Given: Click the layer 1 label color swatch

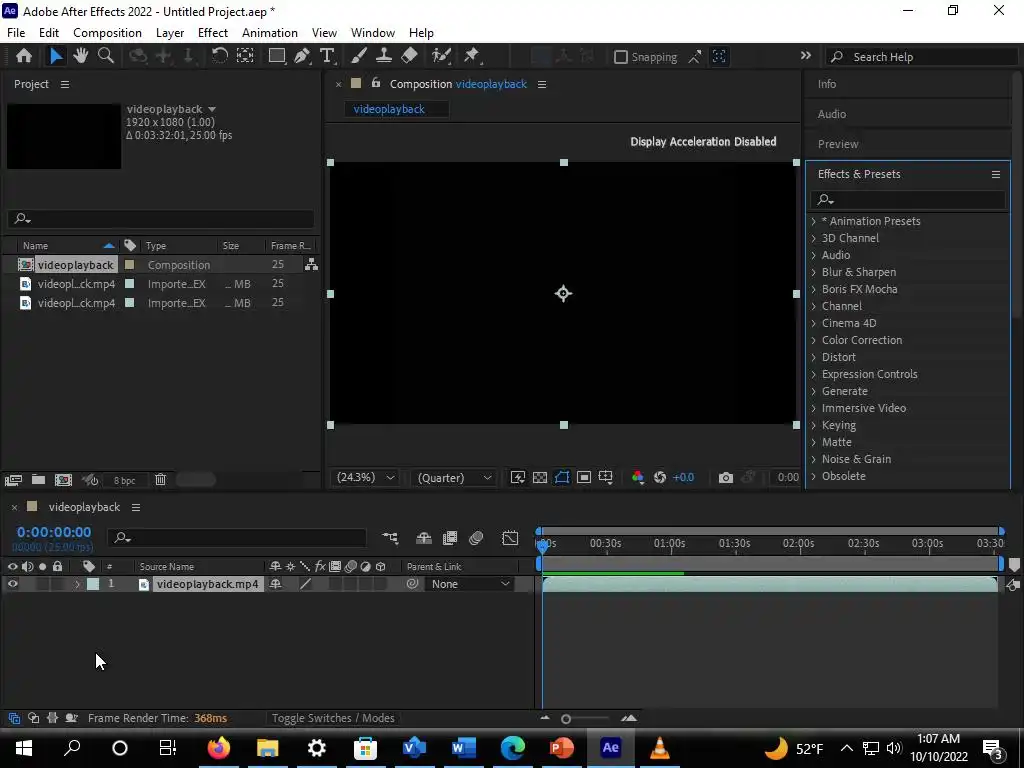Looking at the screenshot, I should (93, 584).
